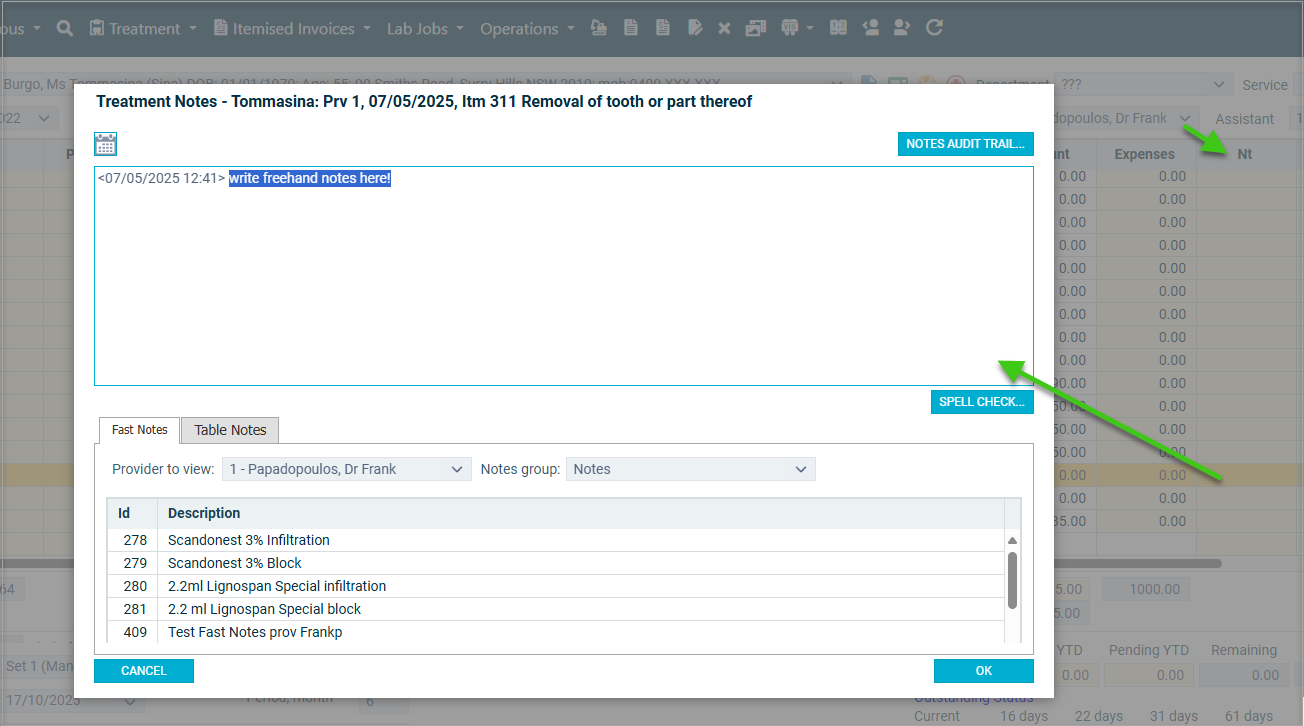Click the fast notes list scrollbar thumb
The image size is (1304, 726).
[1012, 580]
